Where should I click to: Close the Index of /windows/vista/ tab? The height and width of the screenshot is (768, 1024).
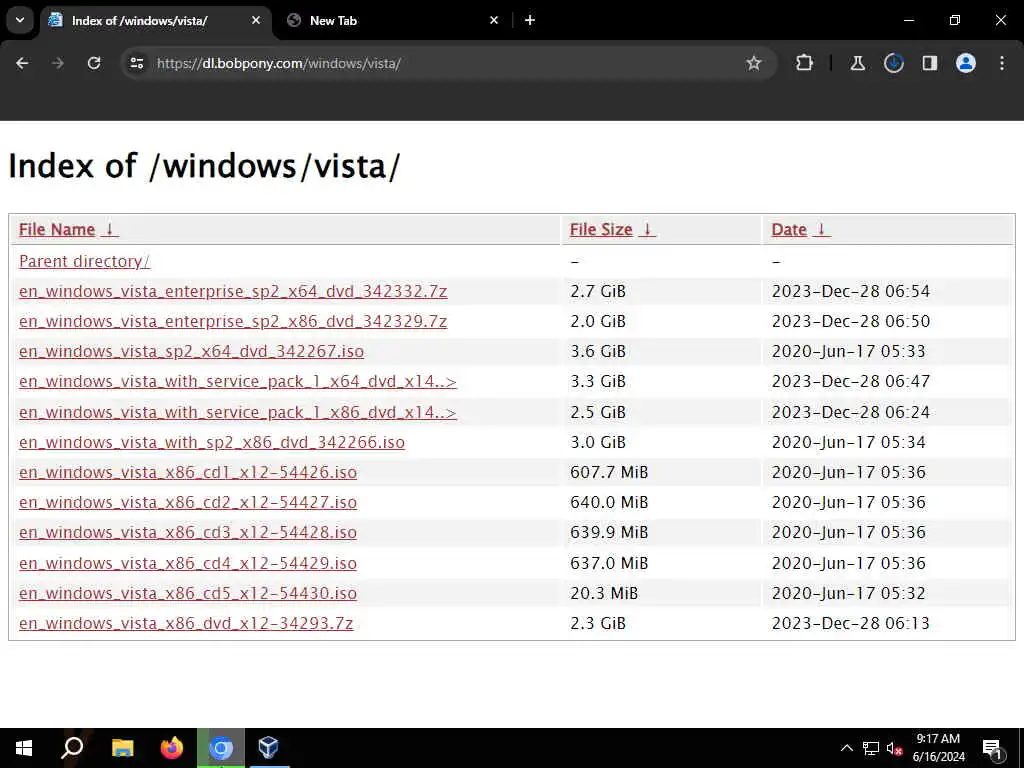(x=256, y=20)
